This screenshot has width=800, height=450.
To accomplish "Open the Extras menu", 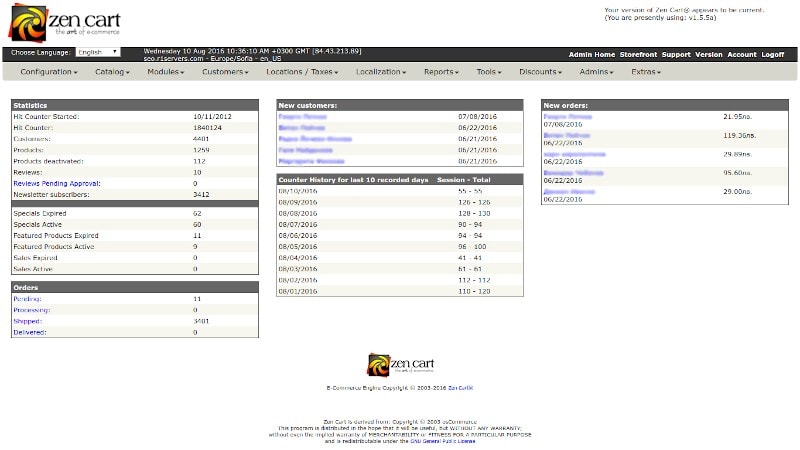I will tap(646, 72).
